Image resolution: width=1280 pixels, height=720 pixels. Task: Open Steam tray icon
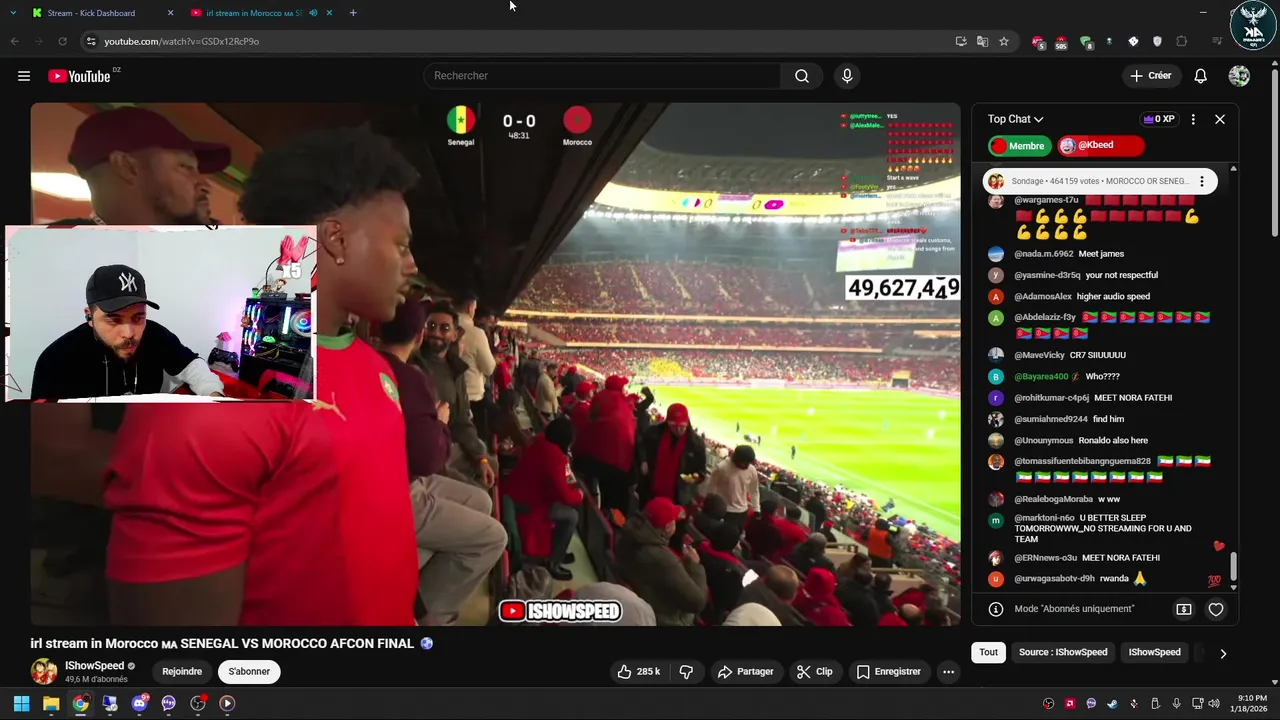(x=1112, y=703)
